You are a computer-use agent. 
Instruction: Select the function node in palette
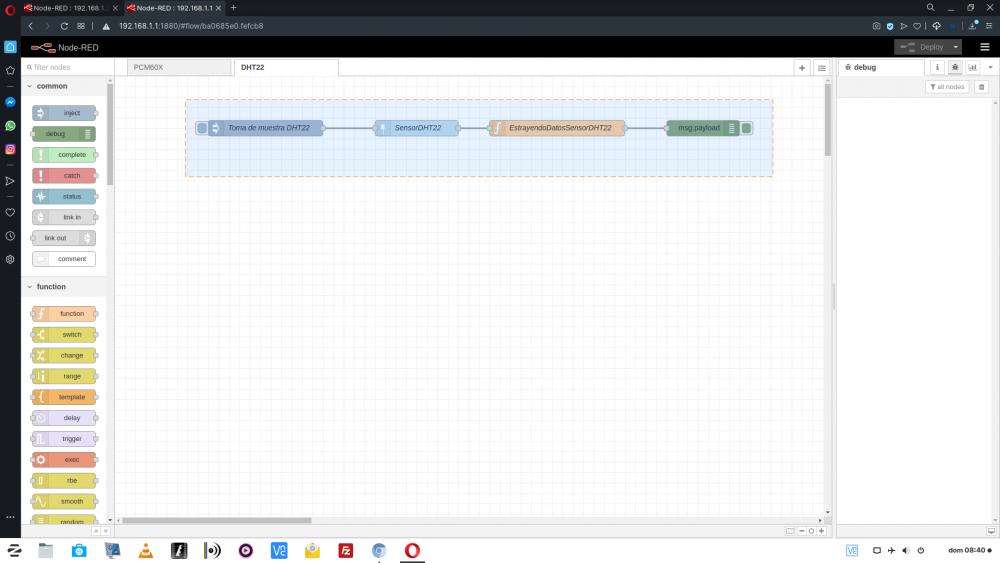coord(64,314)
